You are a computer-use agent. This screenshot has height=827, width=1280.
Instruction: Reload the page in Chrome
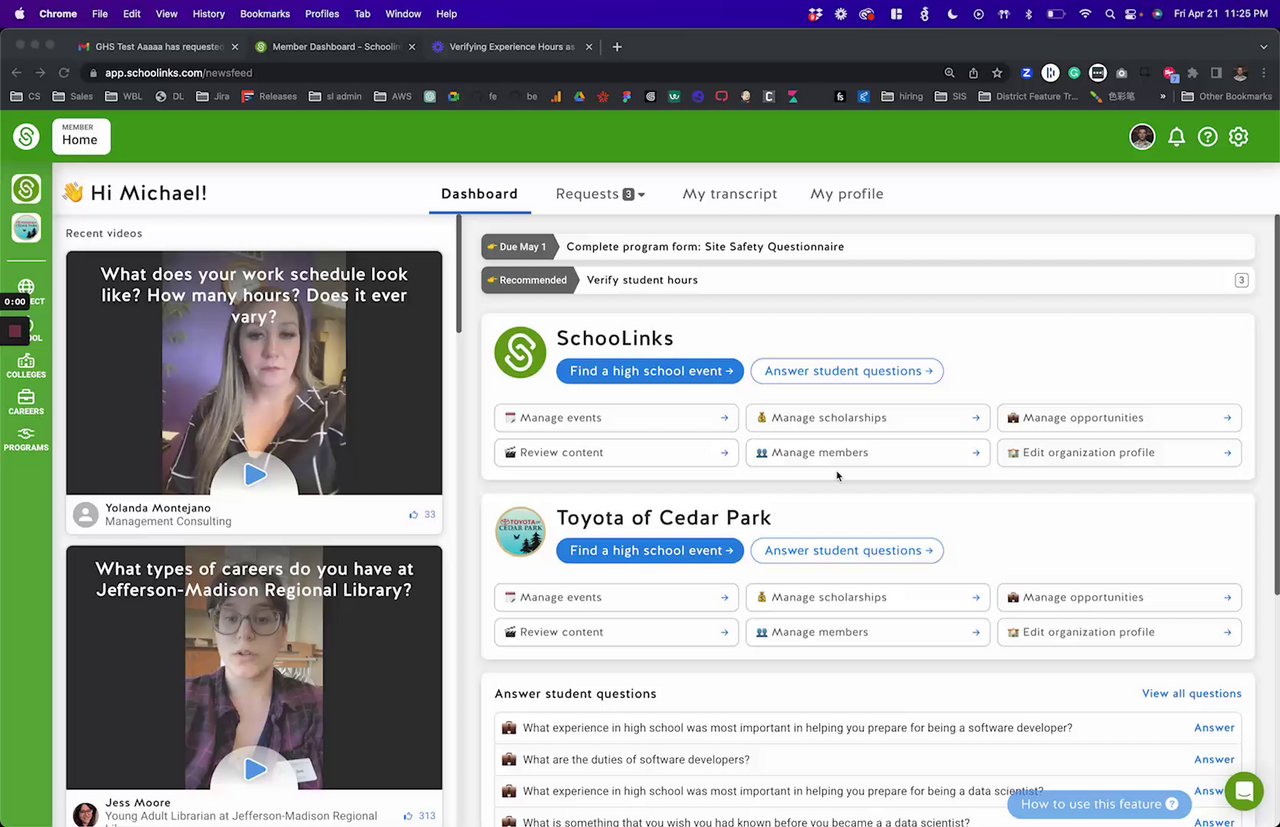point(64,73)
